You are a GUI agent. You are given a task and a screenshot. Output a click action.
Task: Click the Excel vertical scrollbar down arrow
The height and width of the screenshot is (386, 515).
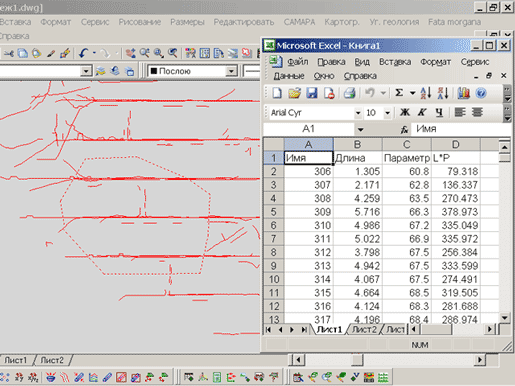click(505, 318)
